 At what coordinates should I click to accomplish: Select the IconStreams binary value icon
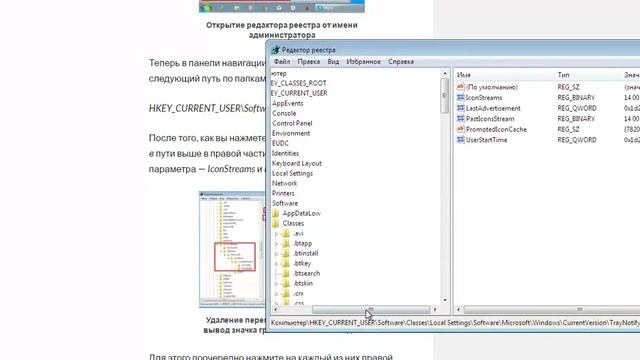pos(460,98)
